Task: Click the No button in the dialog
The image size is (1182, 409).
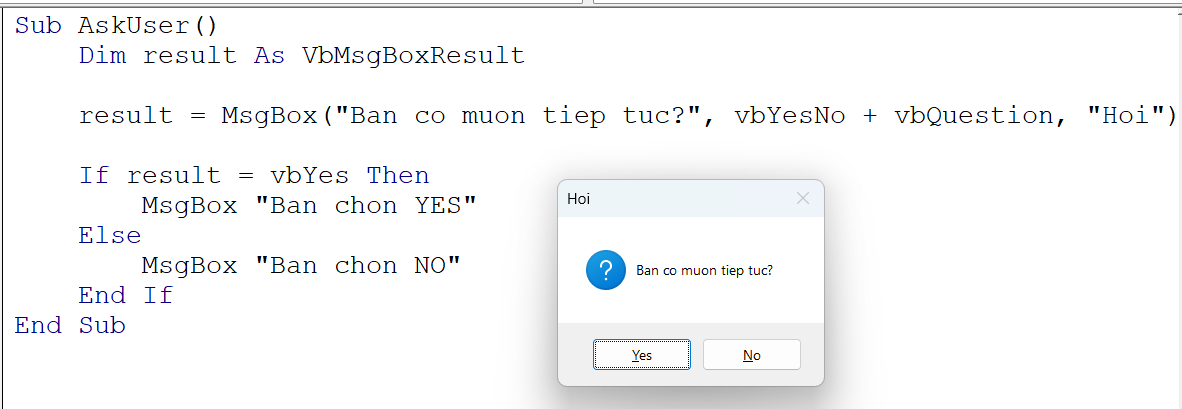Action: (751, 355)
